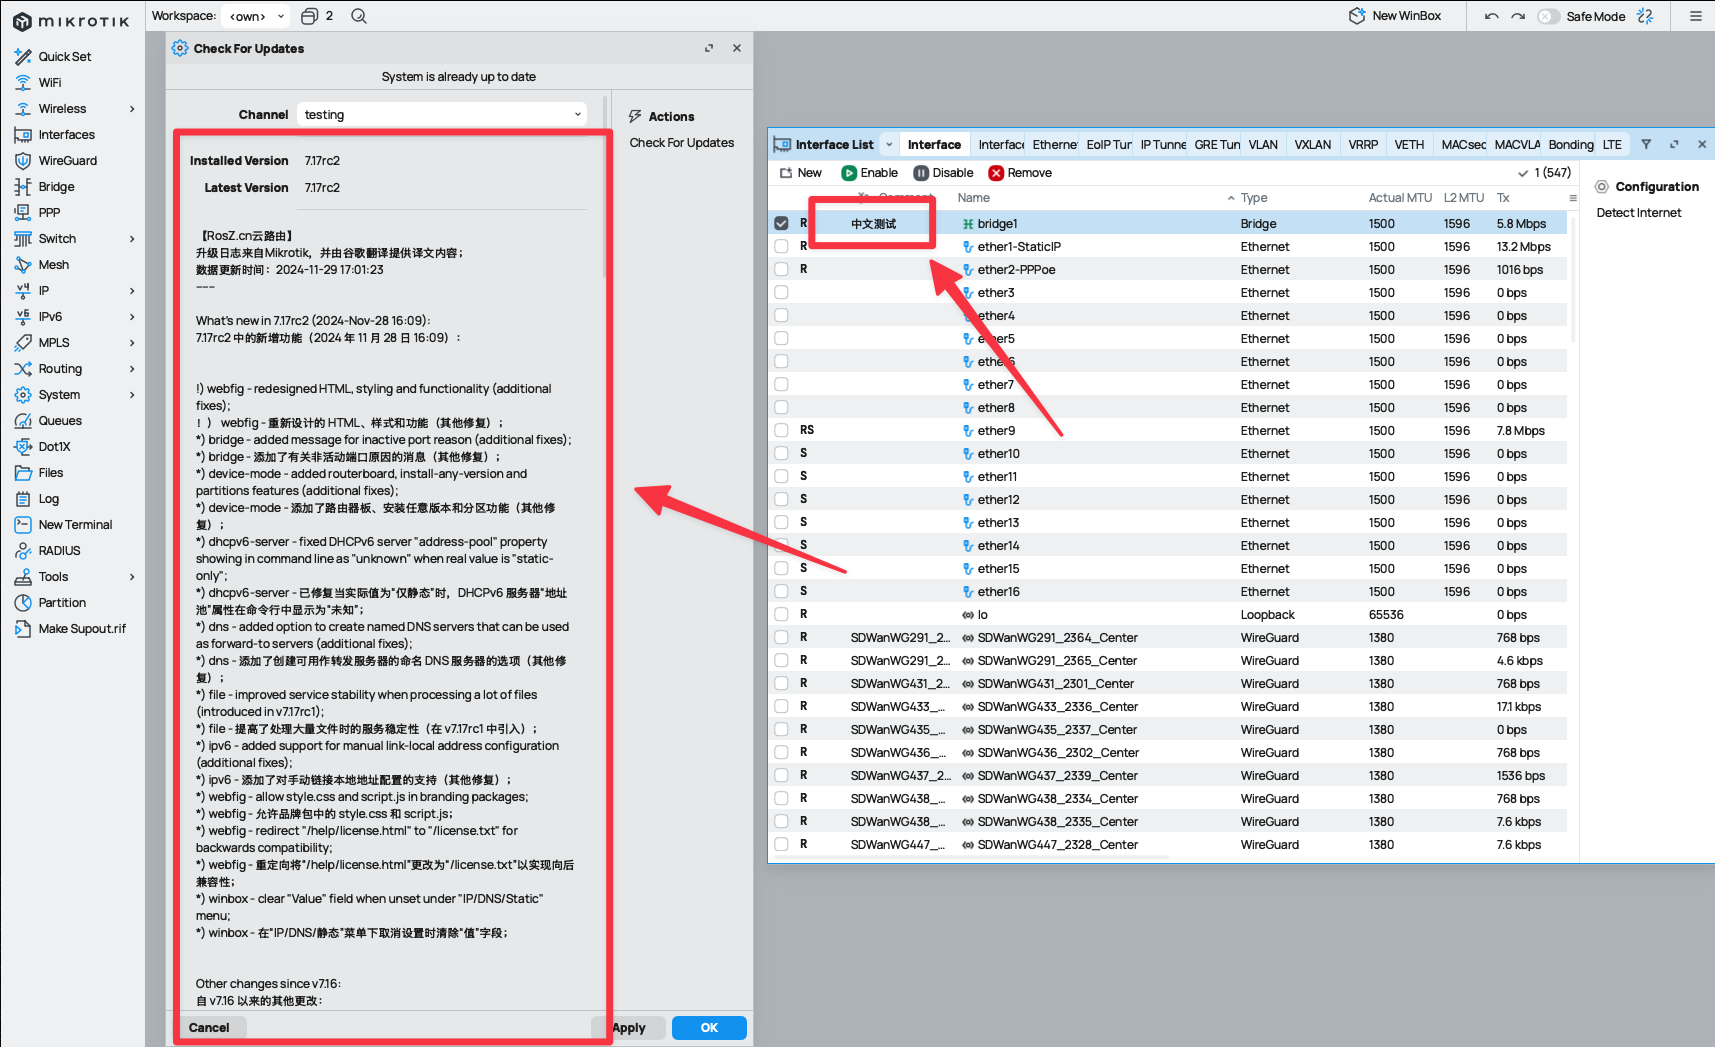
Task: Sort by the Name column header
Action: tap(973, 198)
